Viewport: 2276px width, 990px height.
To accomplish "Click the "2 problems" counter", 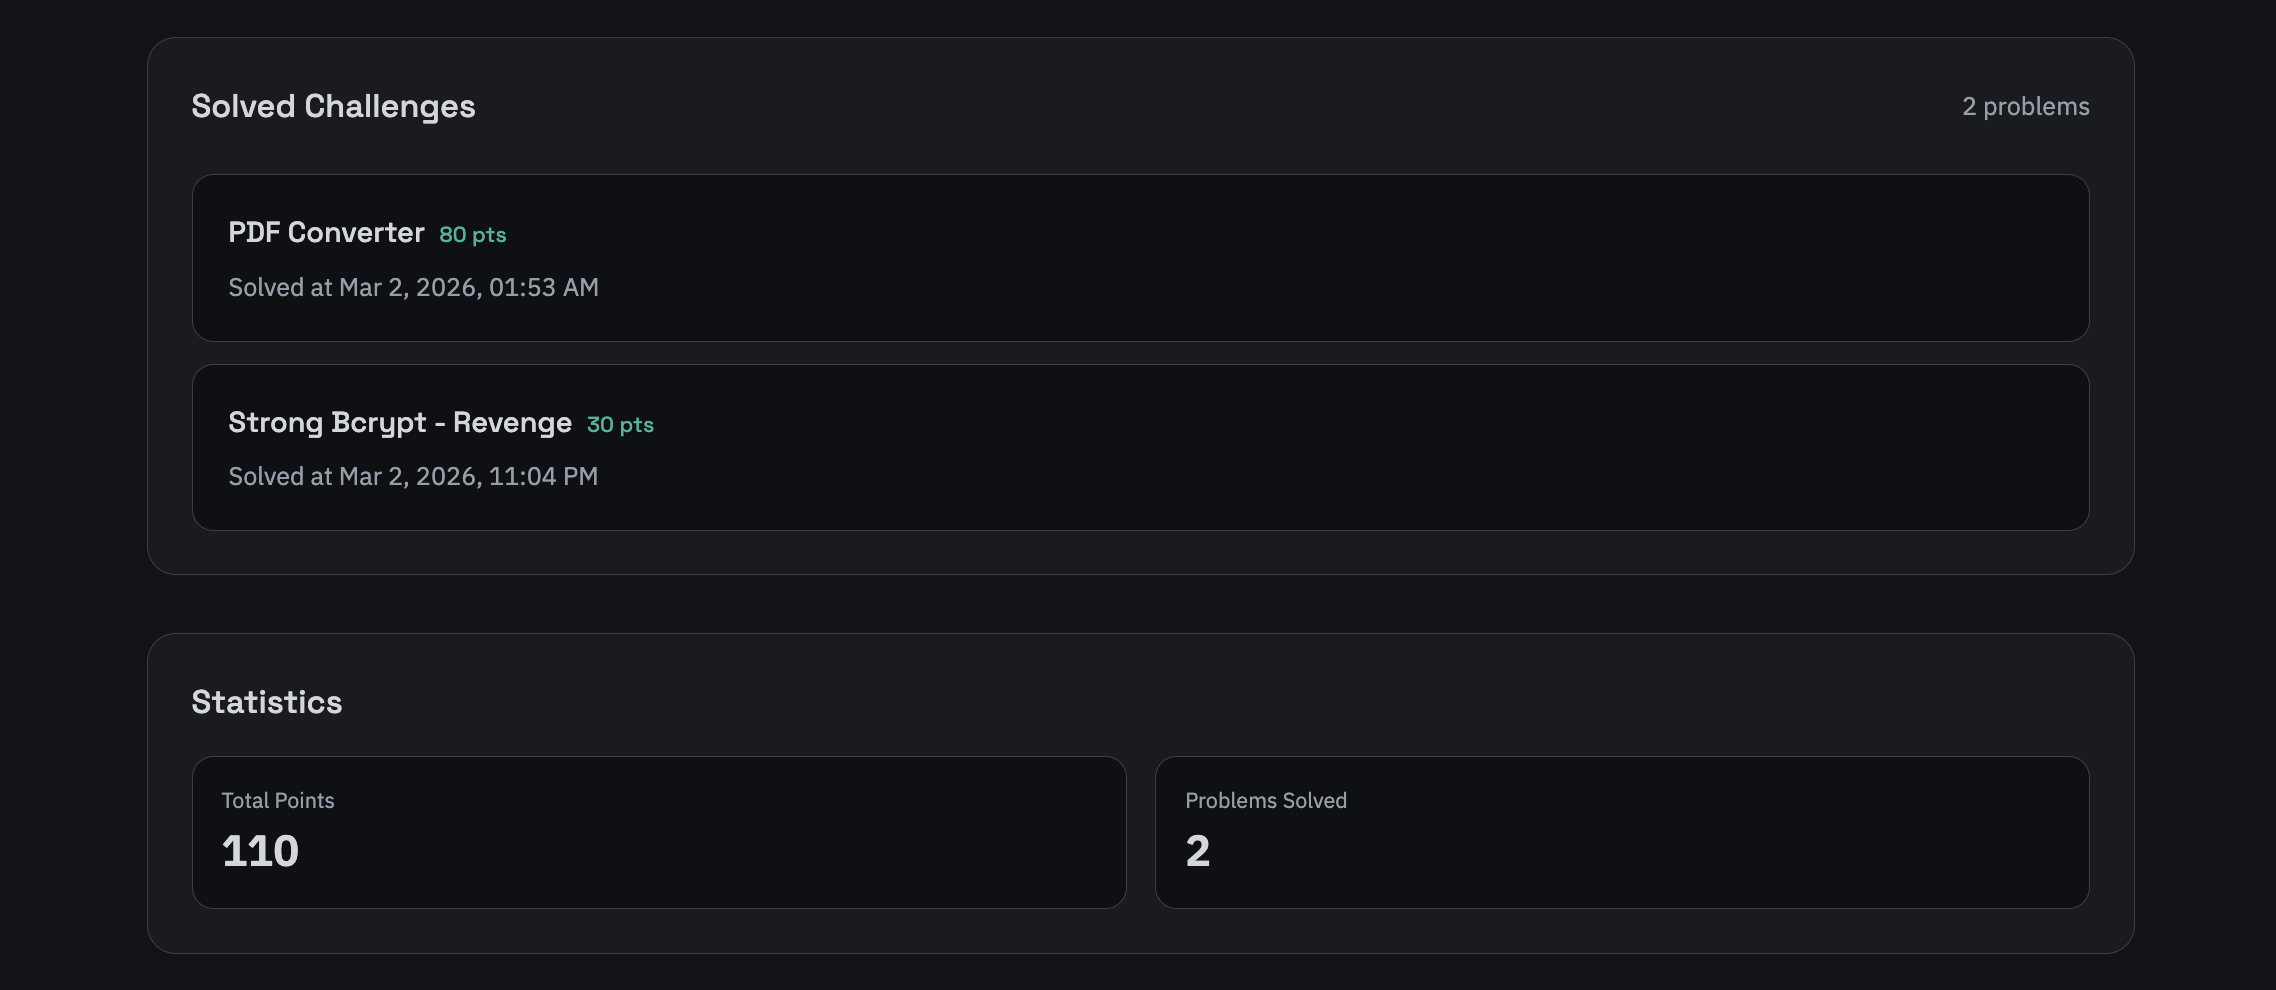I will pyautogui.click(x=2025, y=107).
